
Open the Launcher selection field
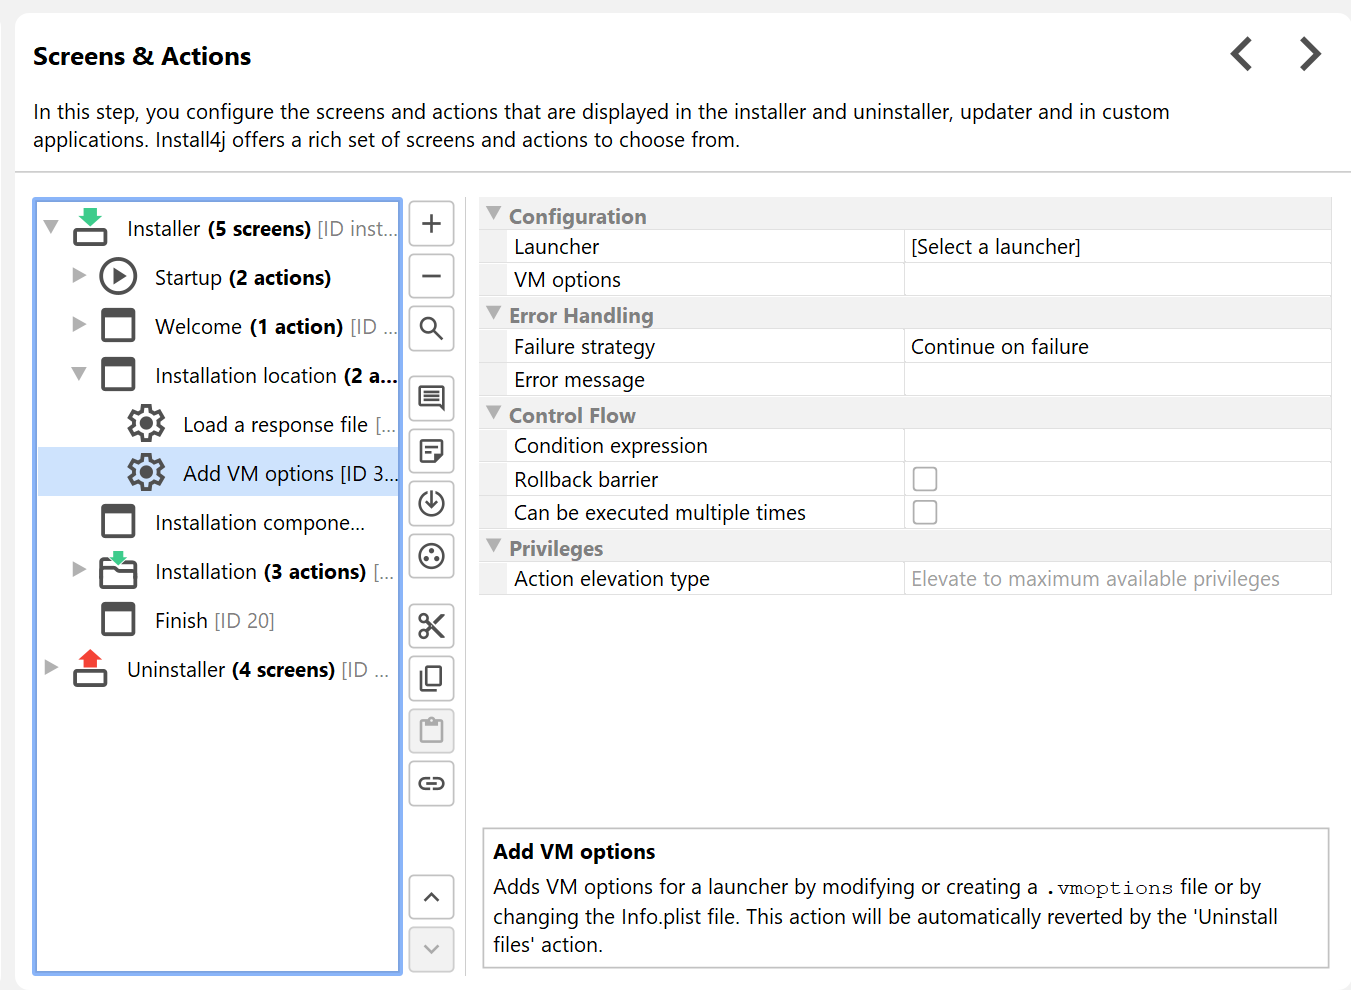(1116, 247)
